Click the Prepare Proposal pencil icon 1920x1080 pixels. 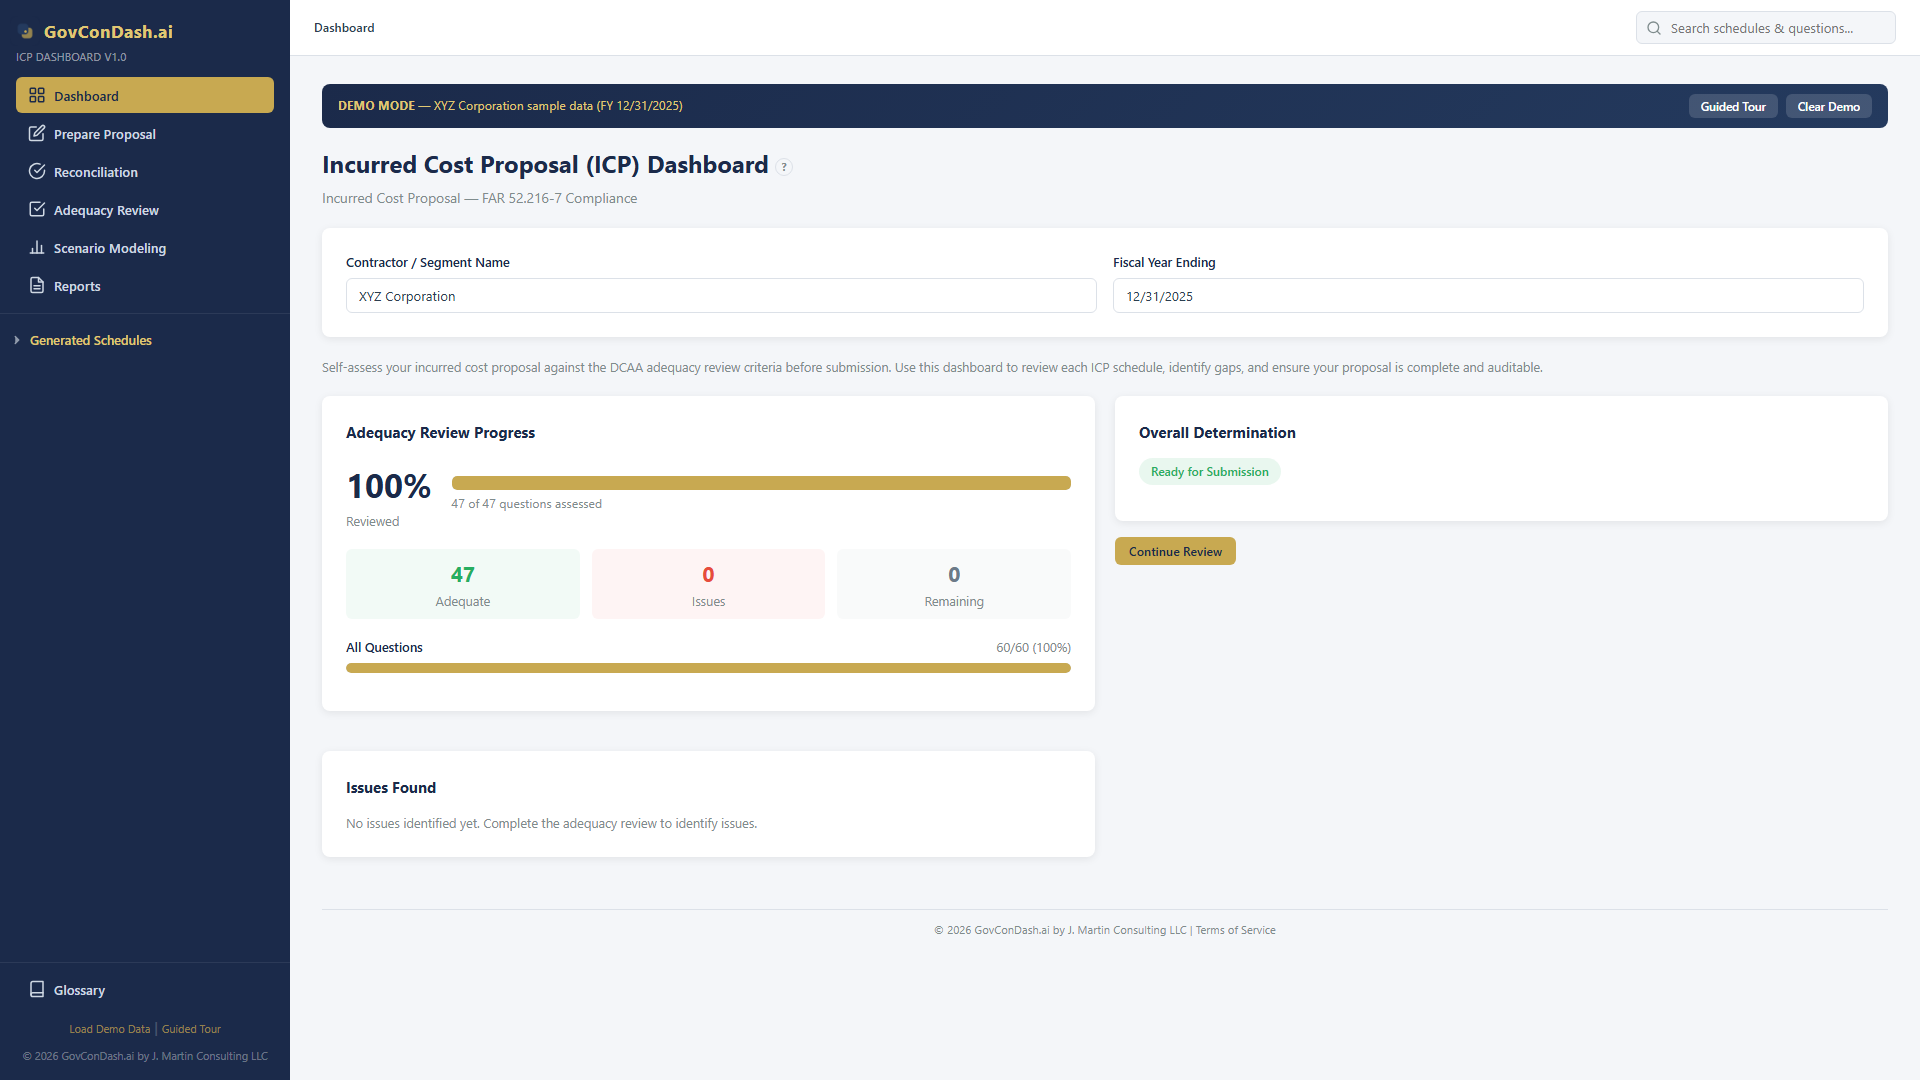[37, 133]
